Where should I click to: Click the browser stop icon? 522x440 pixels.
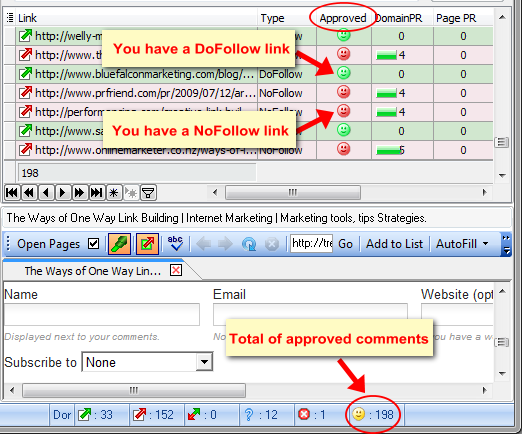click(x=272, y=244)
